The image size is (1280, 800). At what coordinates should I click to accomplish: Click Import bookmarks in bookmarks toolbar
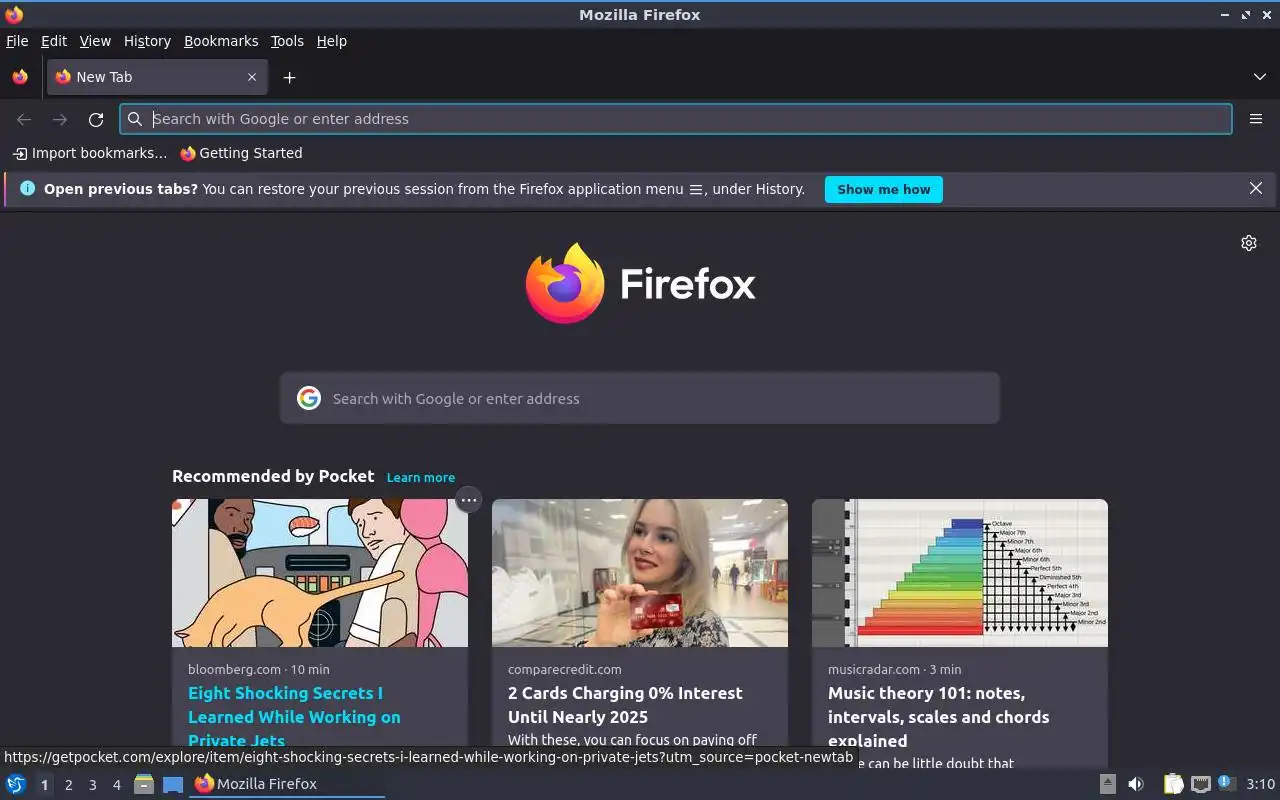tap(90, 153)
